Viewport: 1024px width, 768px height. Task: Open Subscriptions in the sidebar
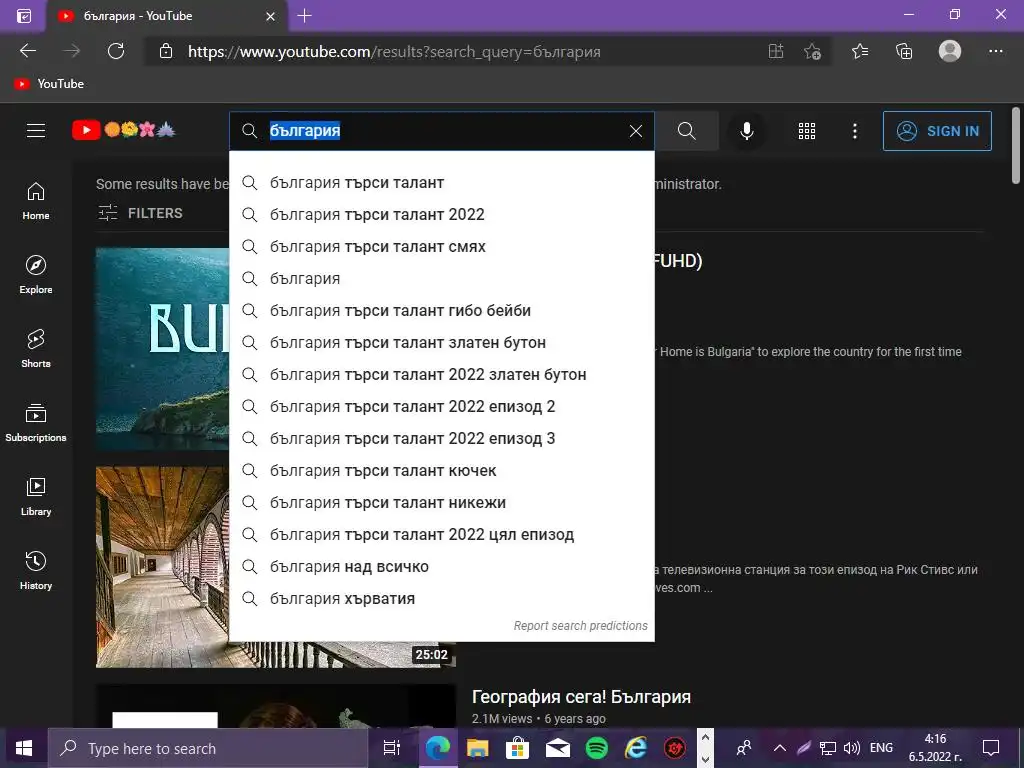(x=36, y=423)
